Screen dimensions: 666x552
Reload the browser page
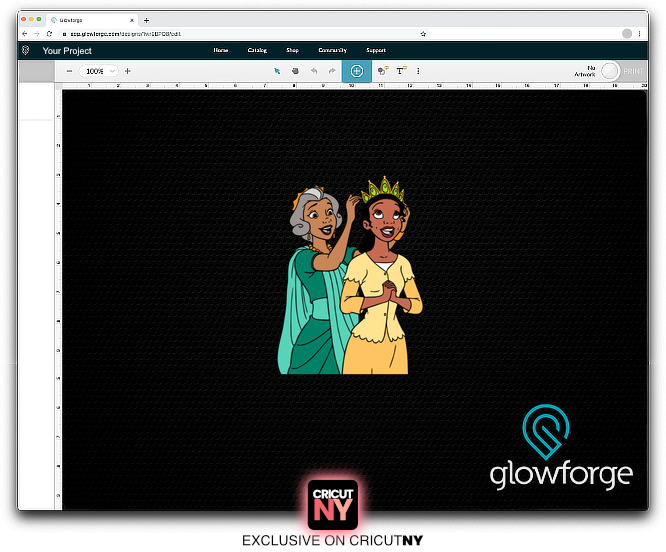click(49, 34)
